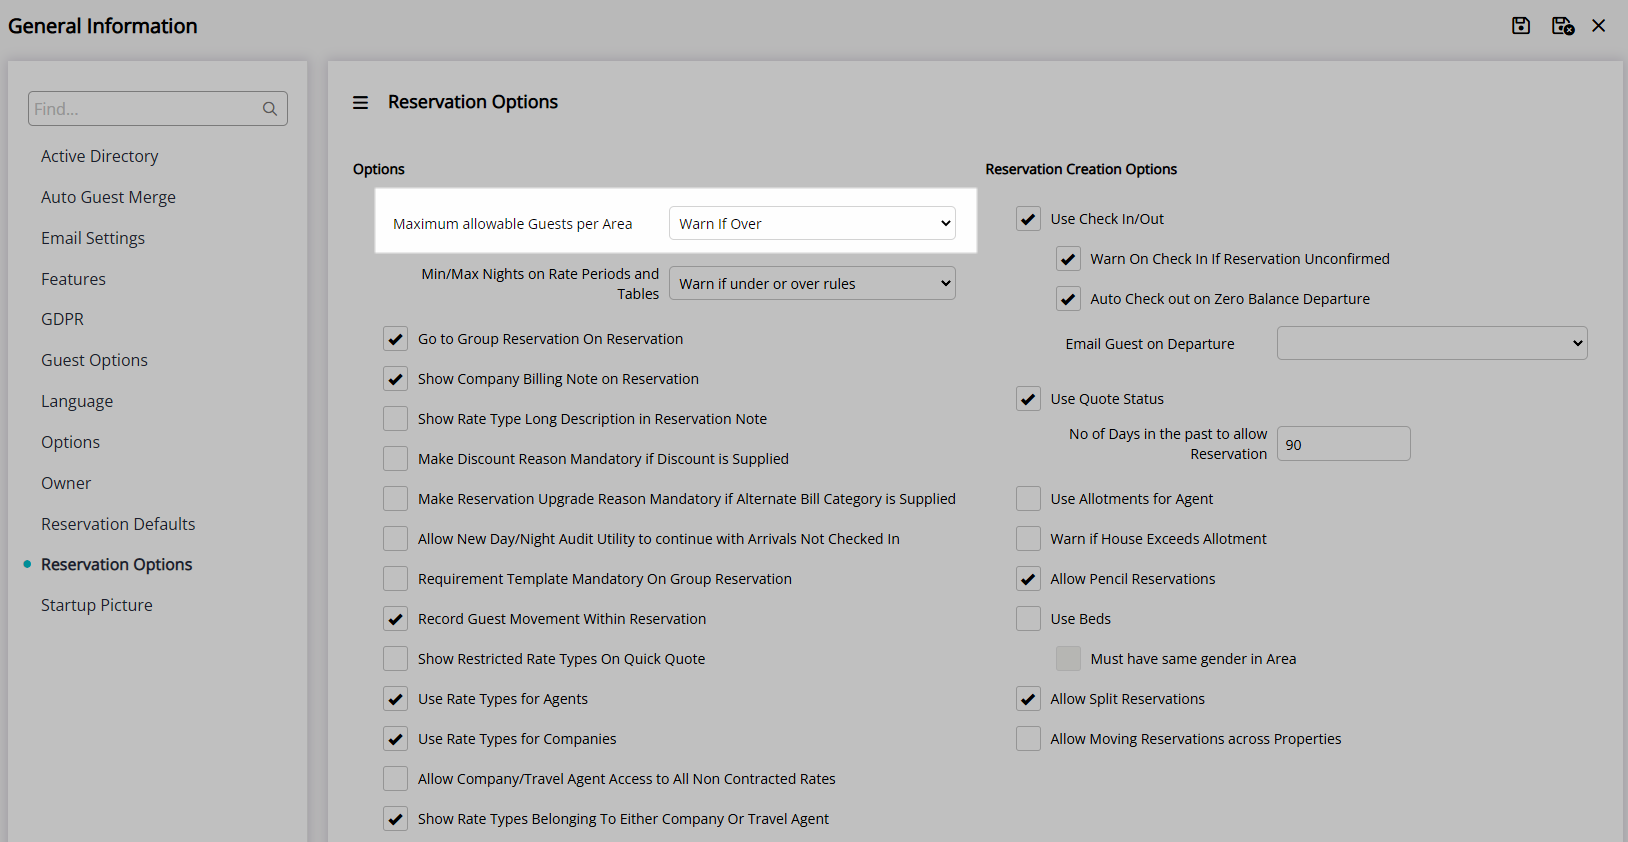Click the Reservation Creation Options heading
This screenshot has width=1628, height=842.
click(x=1081, y=169)
